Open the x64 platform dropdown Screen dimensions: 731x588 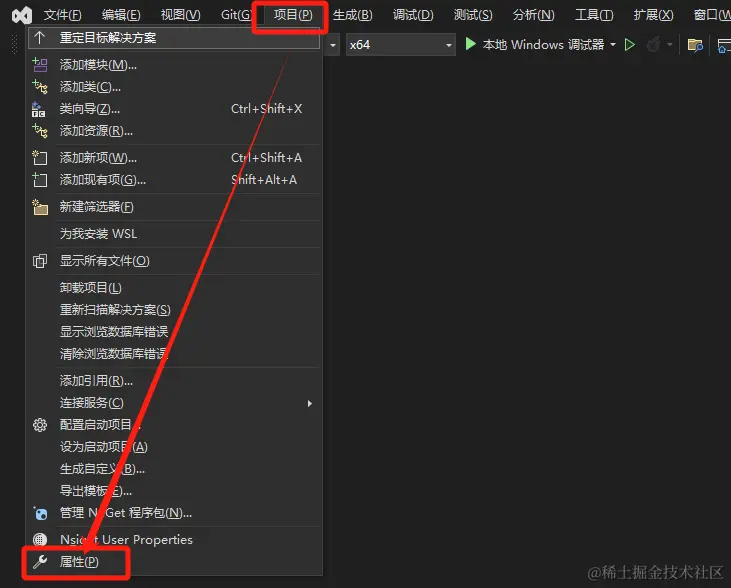[400, 45]
